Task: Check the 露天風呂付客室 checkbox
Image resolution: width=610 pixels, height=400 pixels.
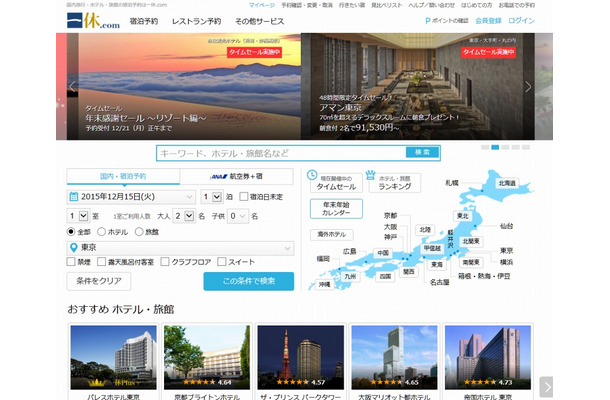Action: (x=102, y=261)
